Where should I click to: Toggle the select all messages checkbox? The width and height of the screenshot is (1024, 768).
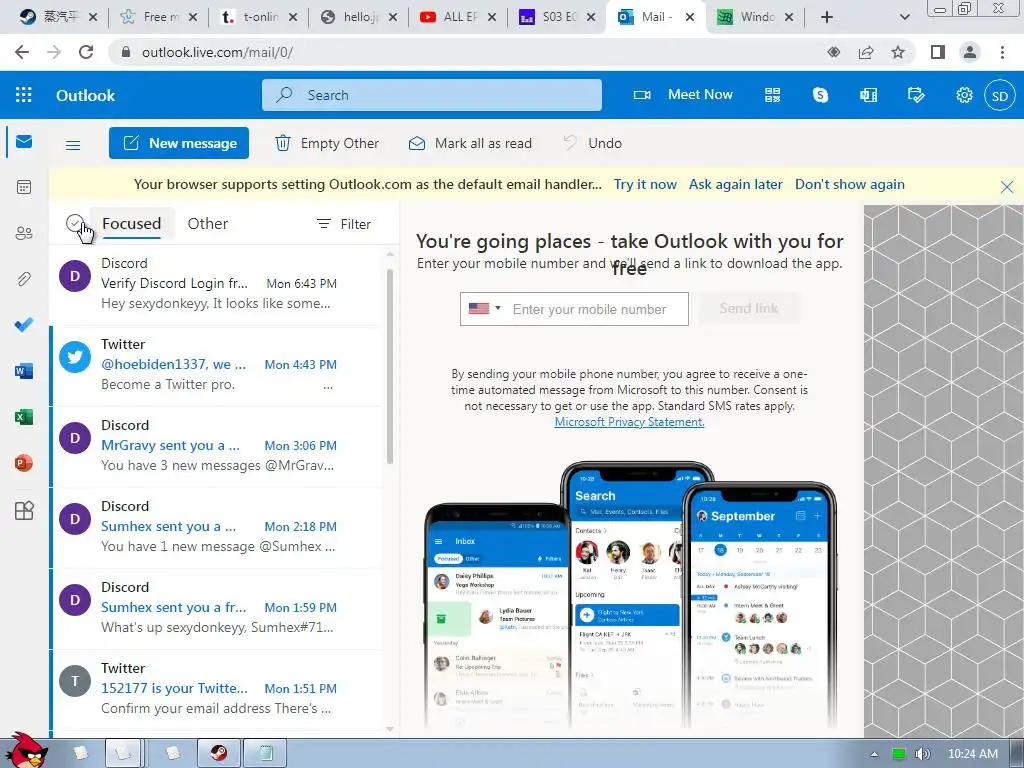tap(75, 224)
